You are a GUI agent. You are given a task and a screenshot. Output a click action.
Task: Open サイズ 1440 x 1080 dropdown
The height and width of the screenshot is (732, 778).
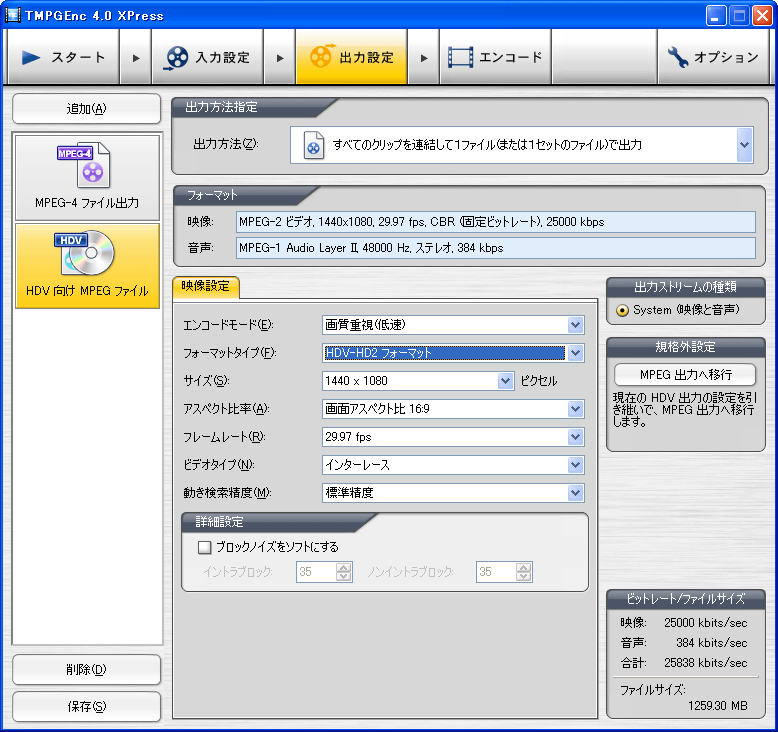pos(505,381)
